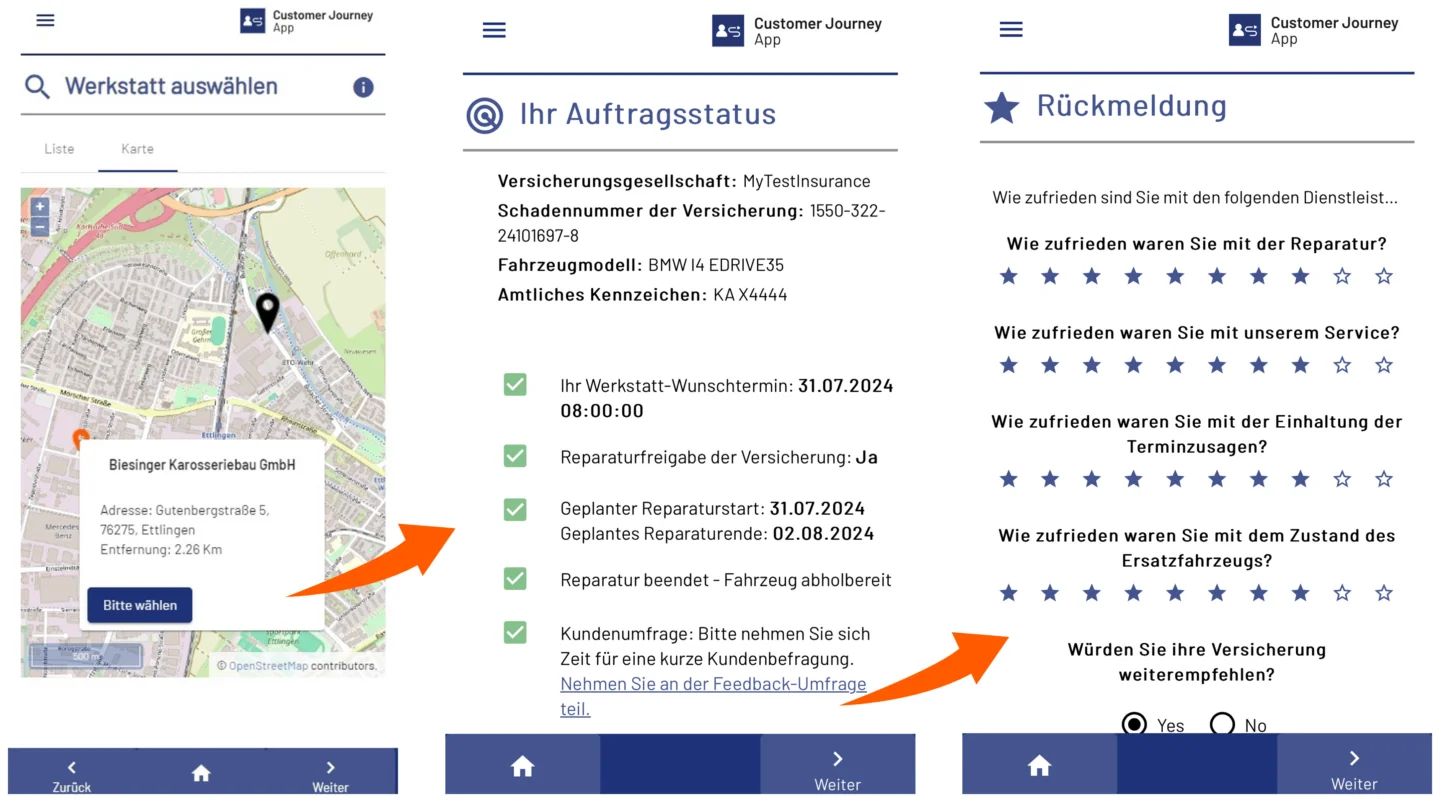This screenshot has height=802, width=1440.
Task: Select Yes for recommending the insurance
Action: click(1134, 725)
